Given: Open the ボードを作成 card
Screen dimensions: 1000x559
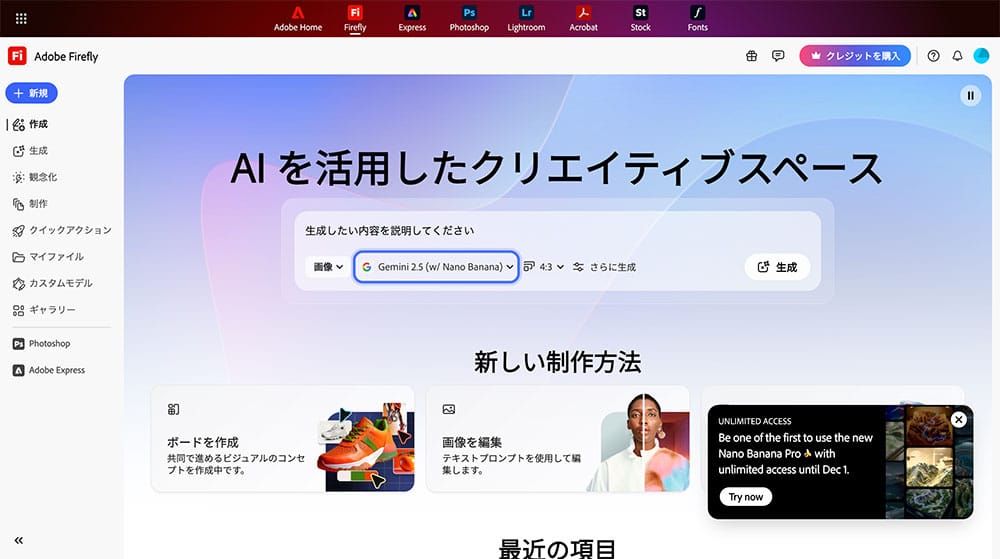Looking at the screenshot, I should (x=283, y=439).
